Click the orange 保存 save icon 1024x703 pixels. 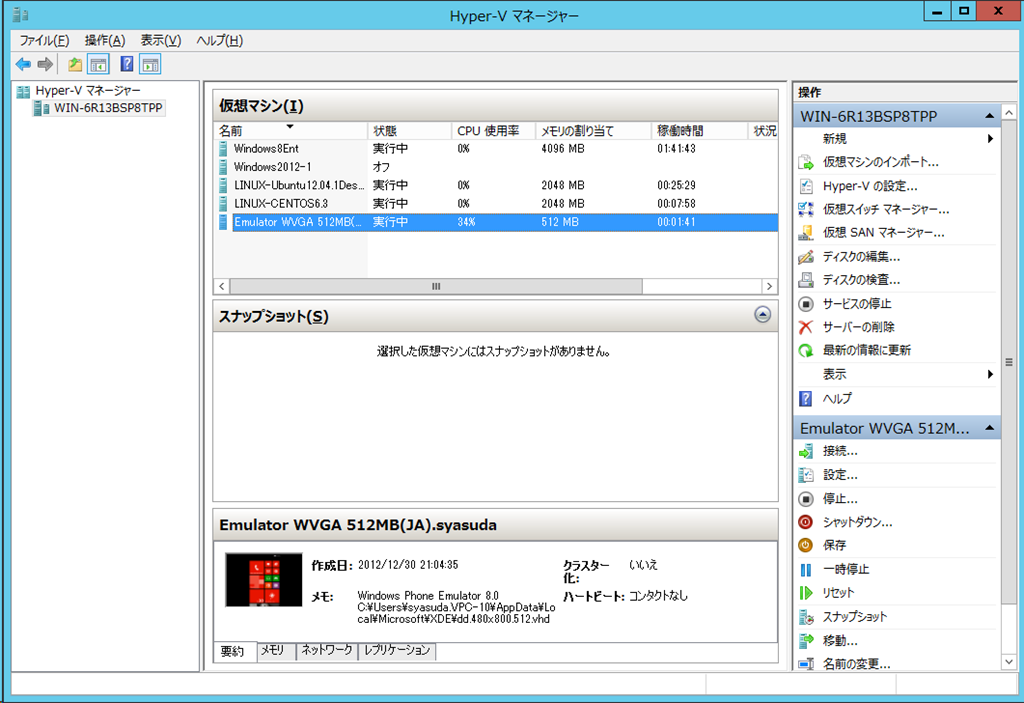(806, 545)
